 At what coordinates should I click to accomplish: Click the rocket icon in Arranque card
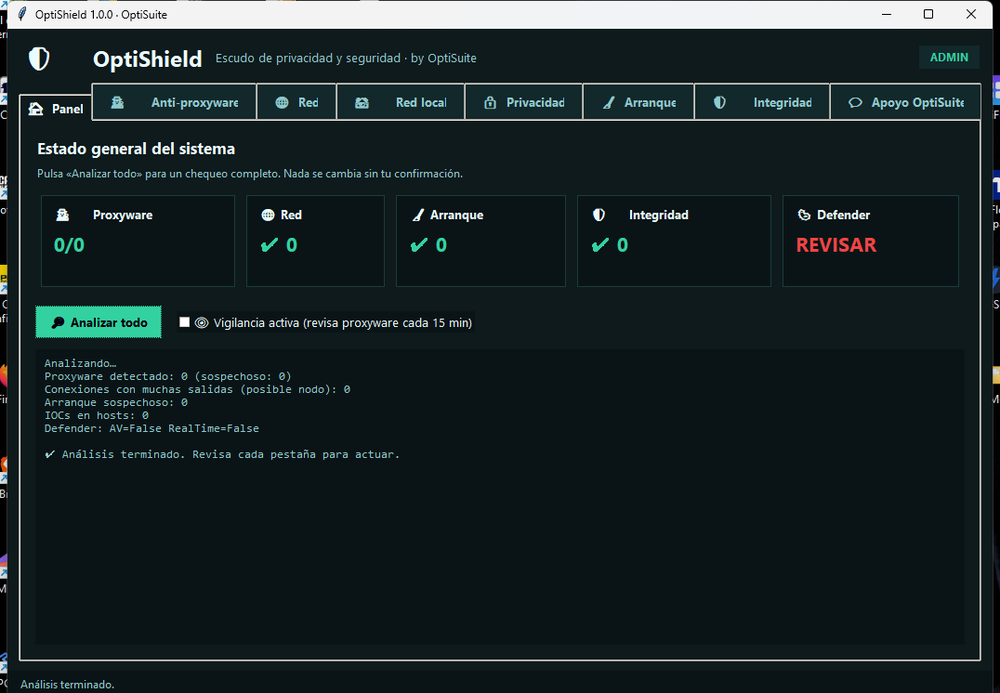pos(418,215)
